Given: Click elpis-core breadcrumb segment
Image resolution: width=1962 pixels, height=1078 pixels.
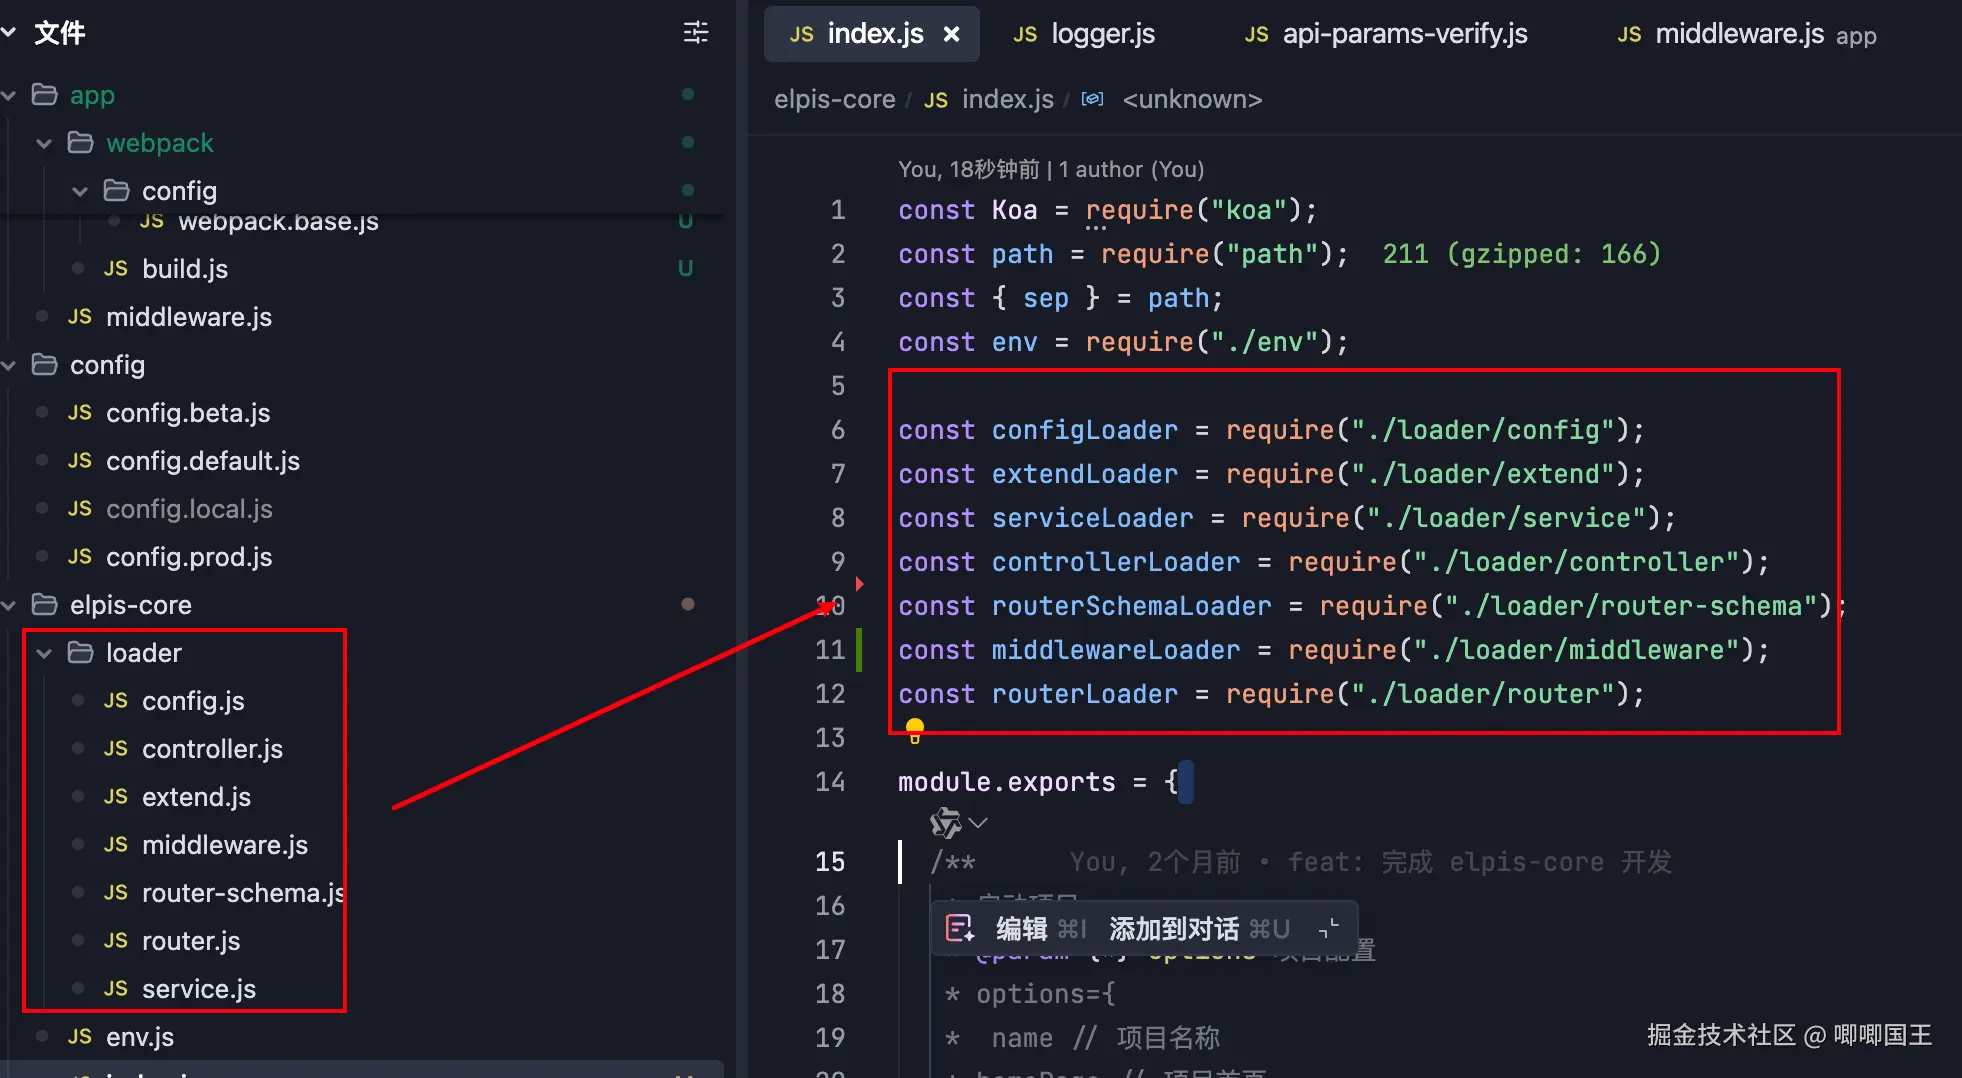Looking at the screenshot, I should coord(834,99).
